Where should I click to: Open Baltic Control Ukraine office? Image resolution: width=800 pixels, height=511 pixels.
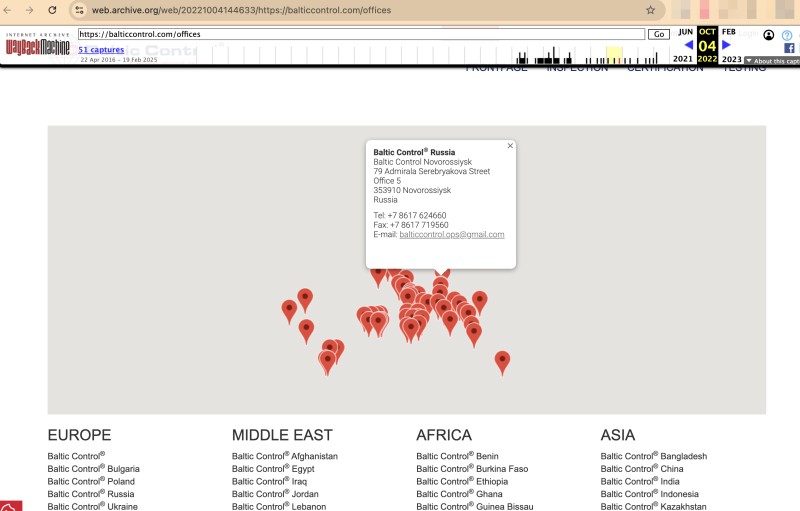coord(92,506)
